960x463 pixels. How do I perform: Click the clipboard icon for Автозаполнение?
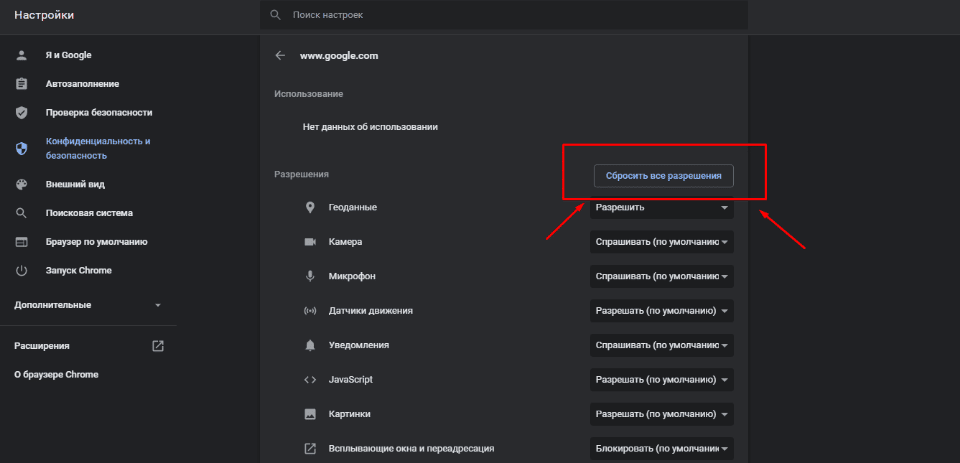click(x=21, y=84)
